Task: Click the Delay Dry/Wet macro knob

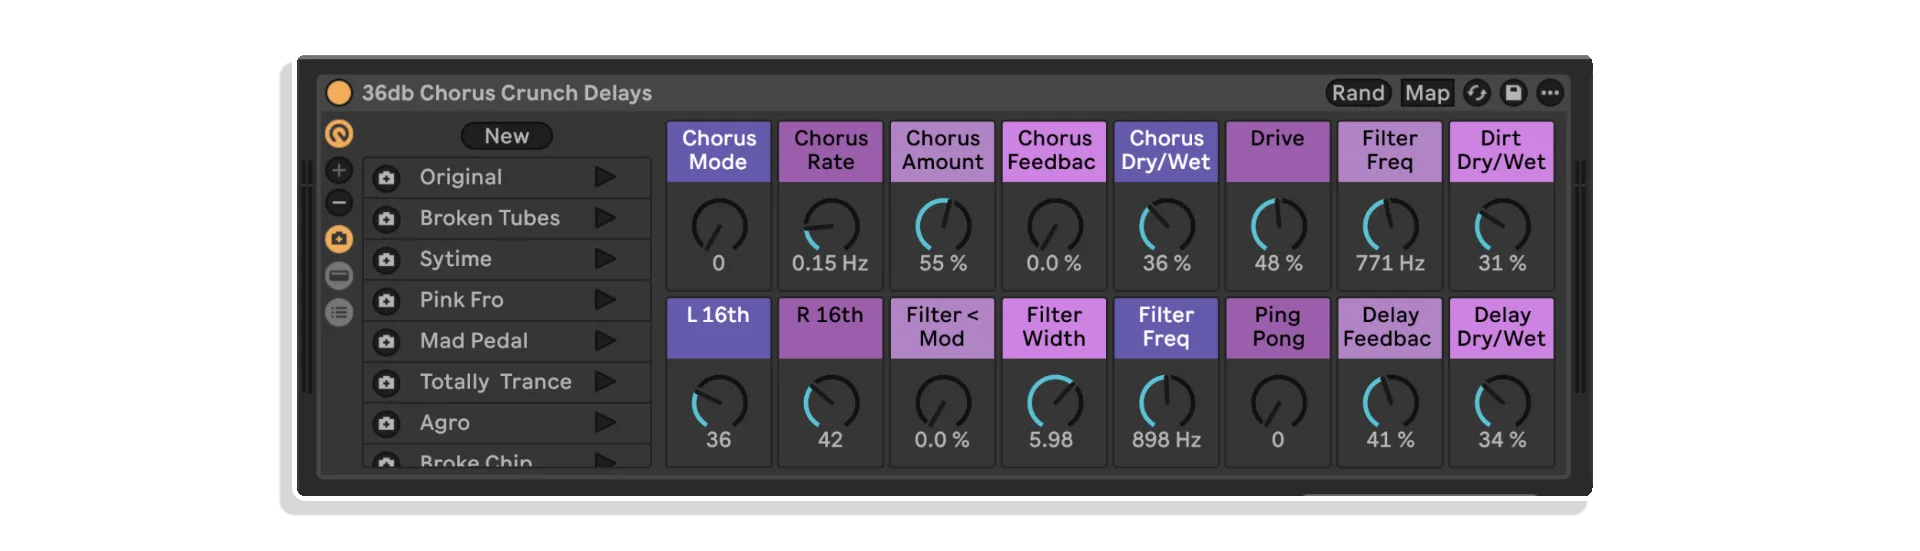Action: point(1503,403)
